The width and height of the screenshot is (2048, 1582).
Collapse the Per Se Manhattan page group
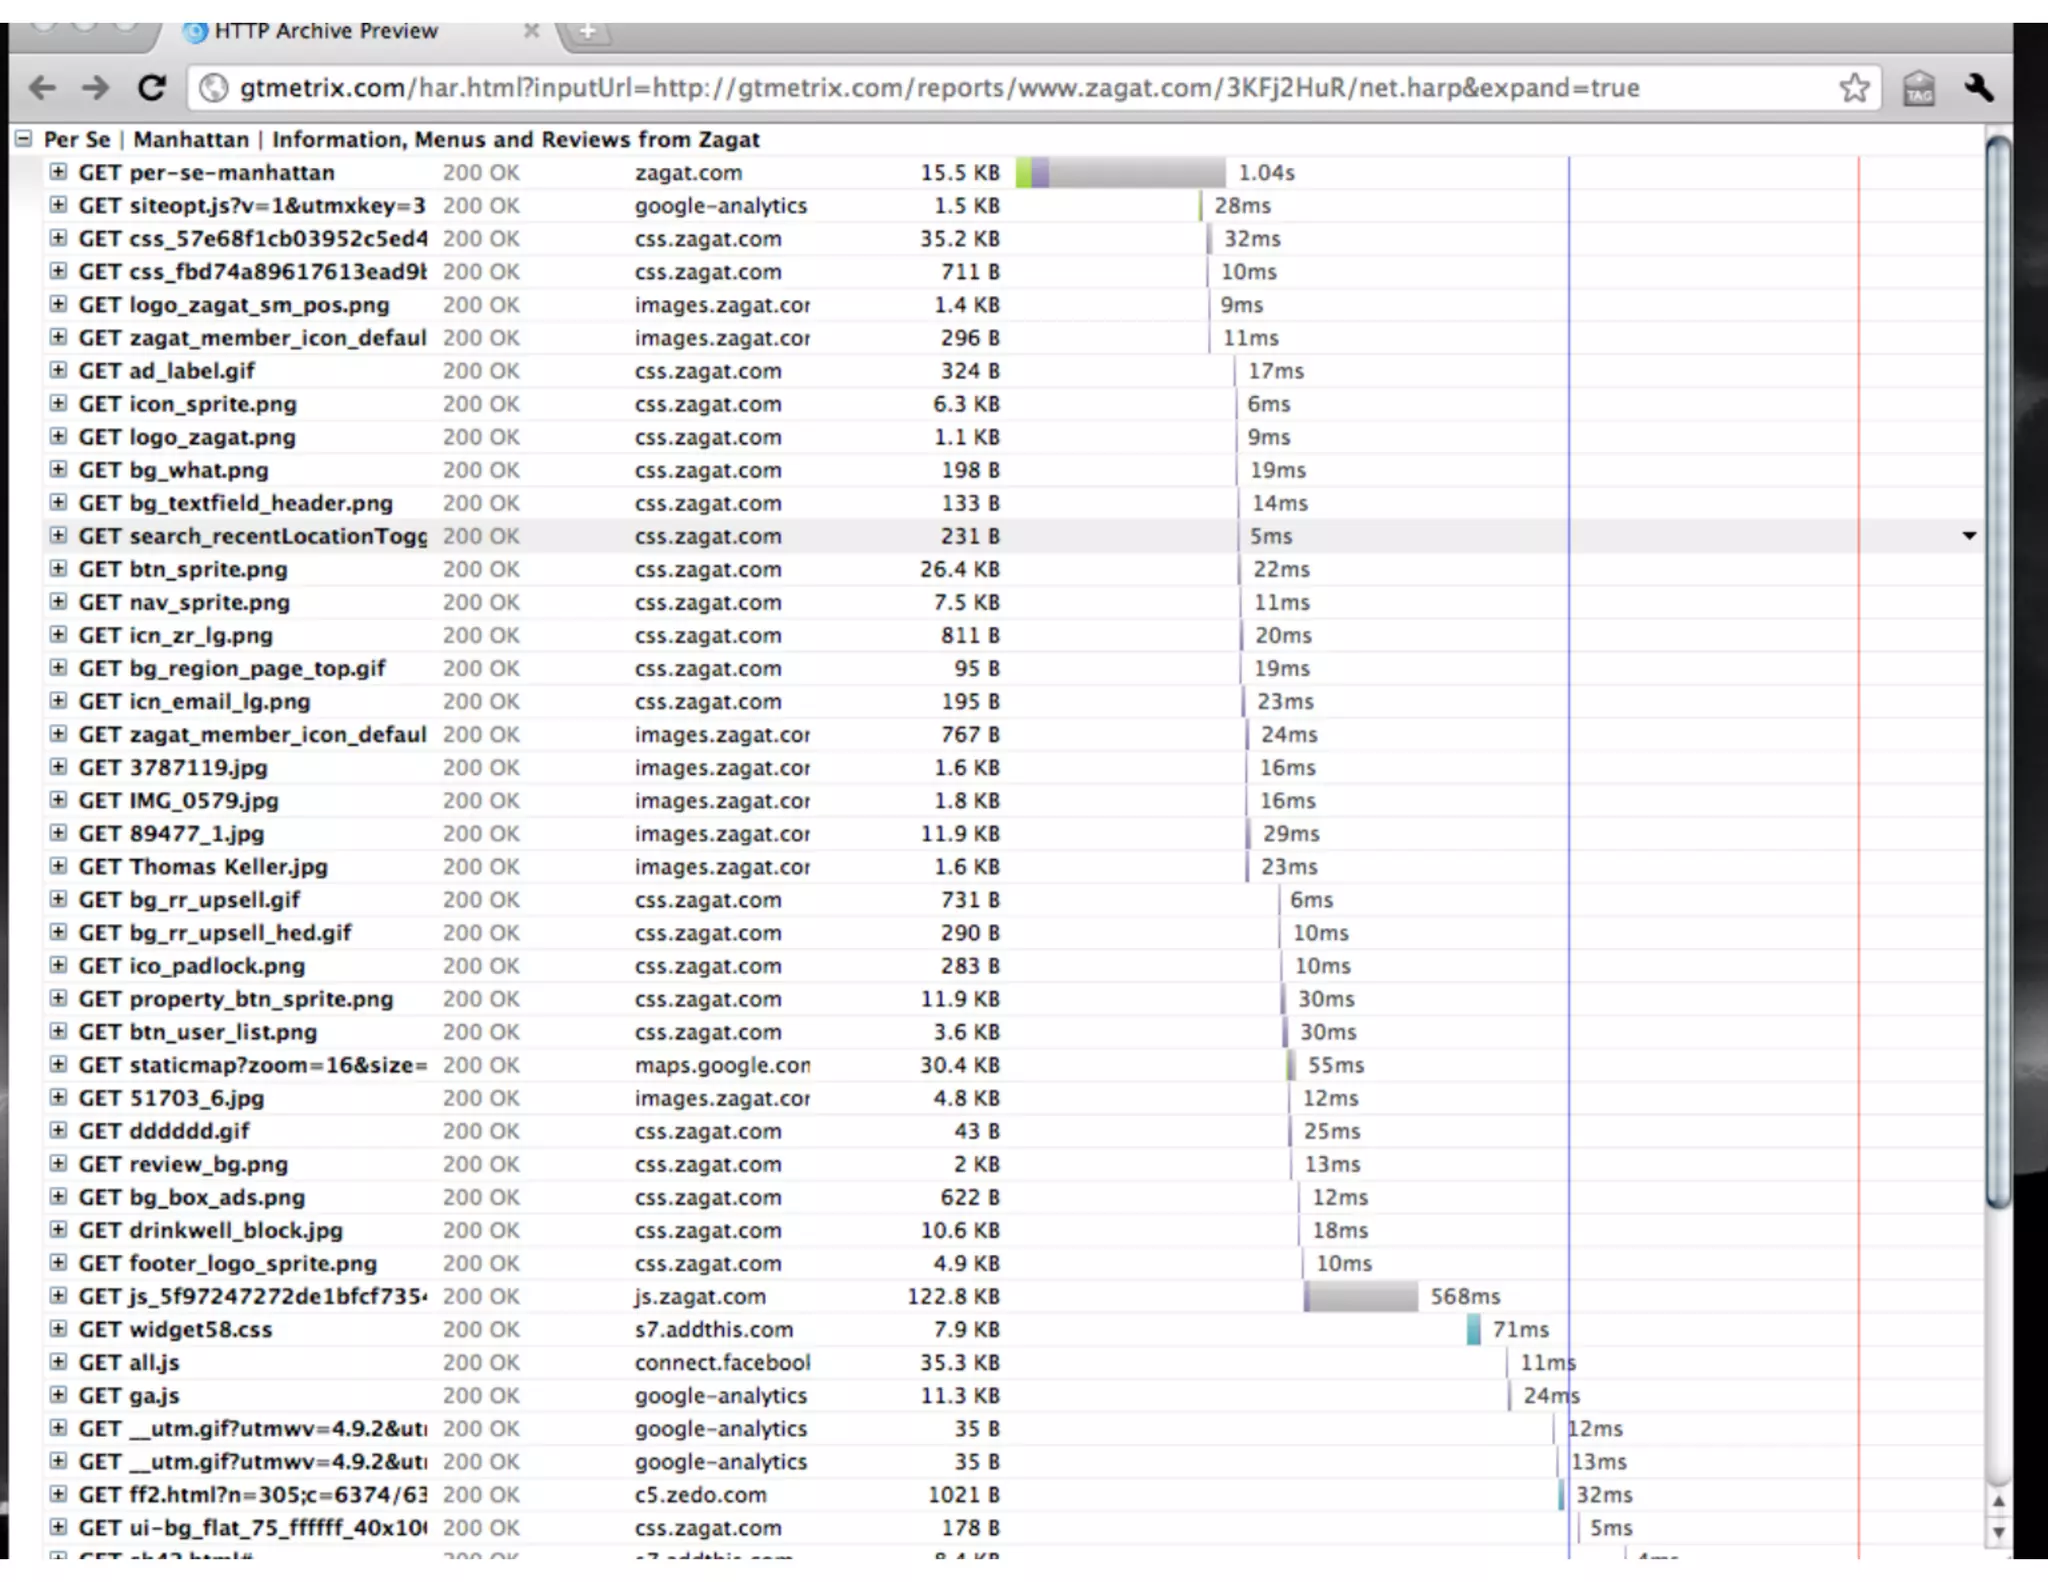[24, 139]
